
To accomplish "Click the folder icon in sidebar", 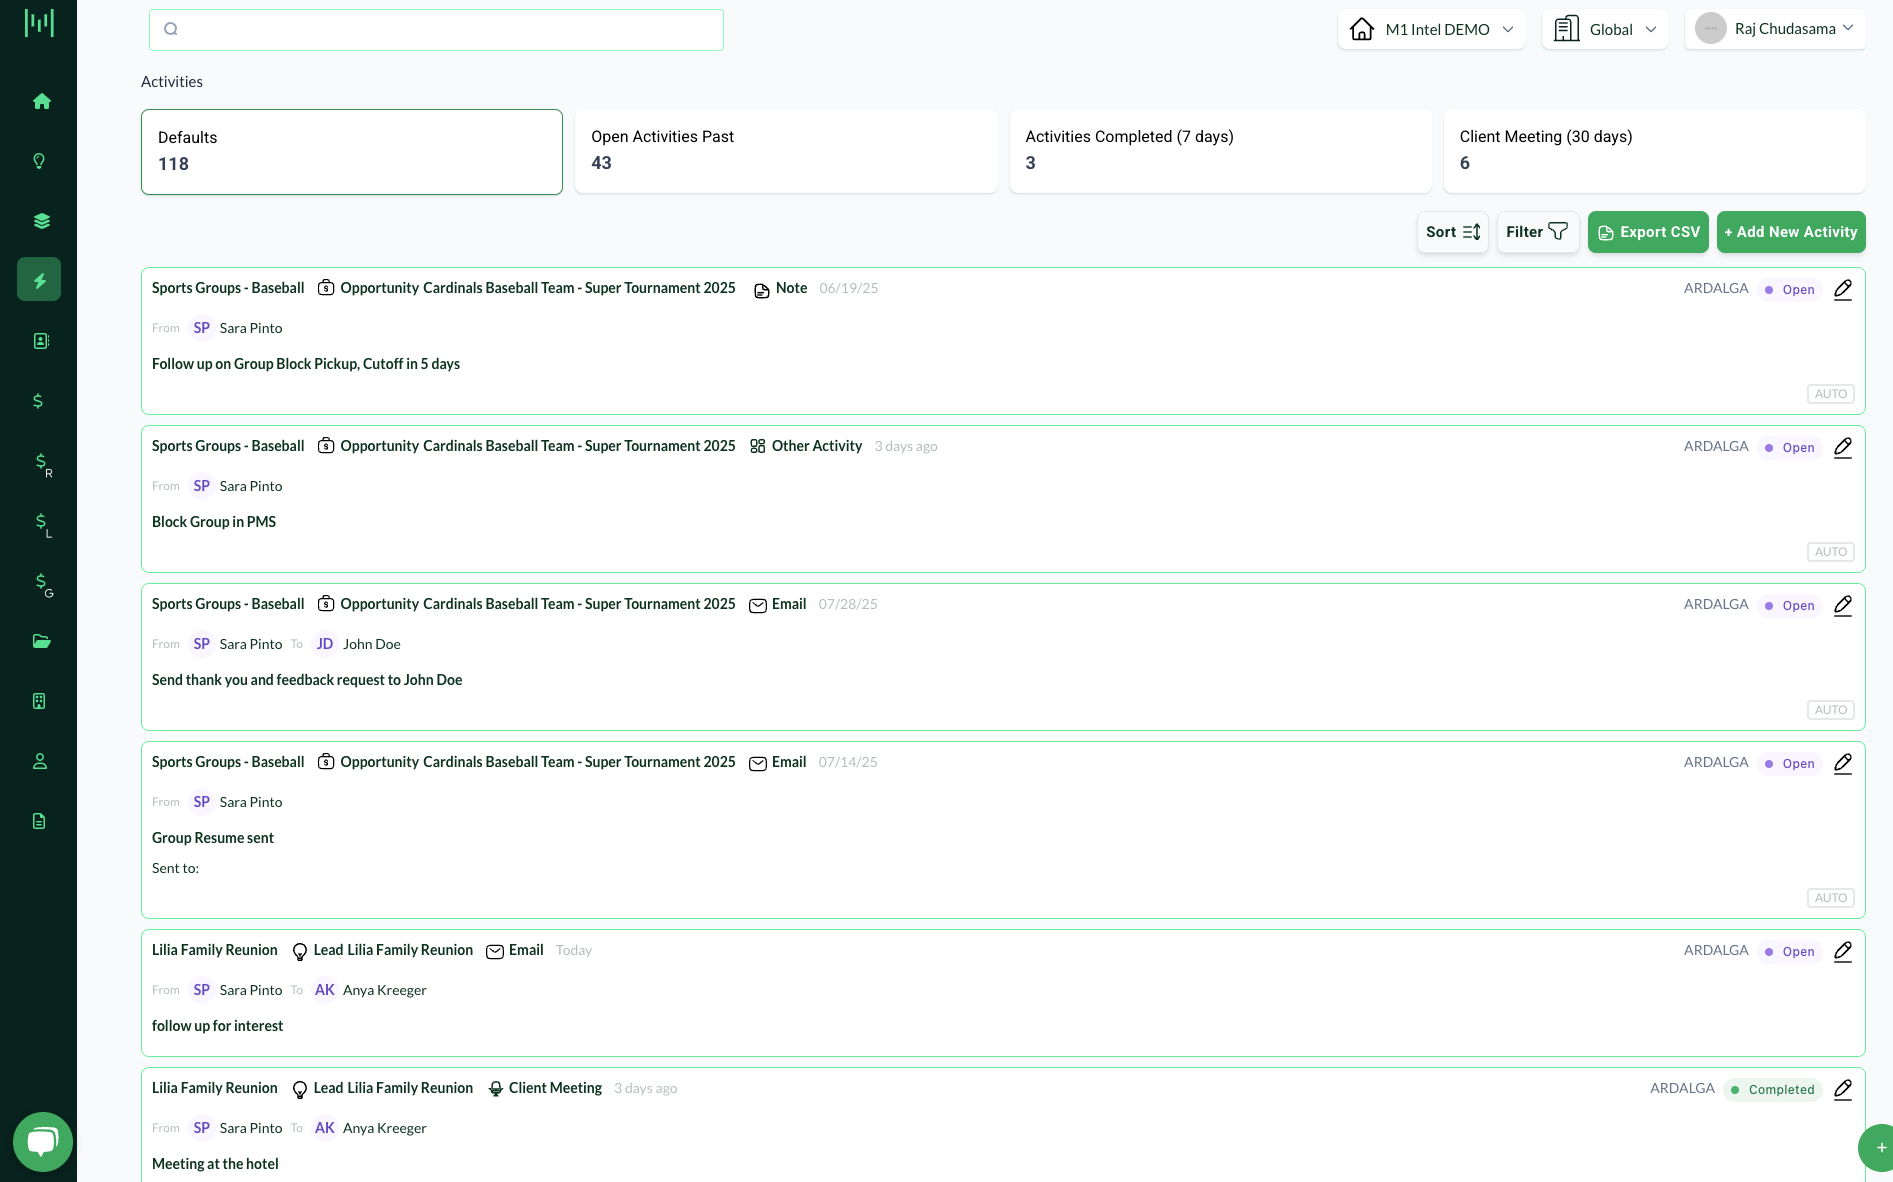I will point(41,641).
